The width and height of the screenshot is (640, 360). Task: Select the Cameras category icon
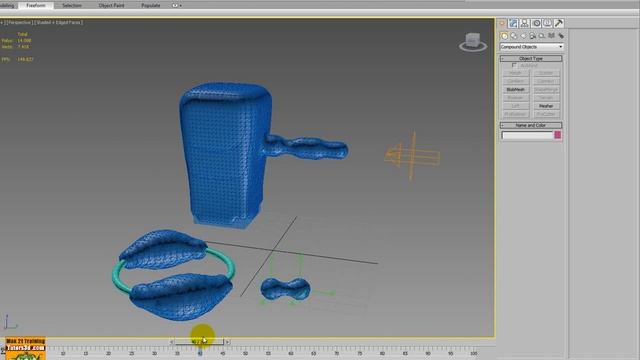[x=533, y=36]
